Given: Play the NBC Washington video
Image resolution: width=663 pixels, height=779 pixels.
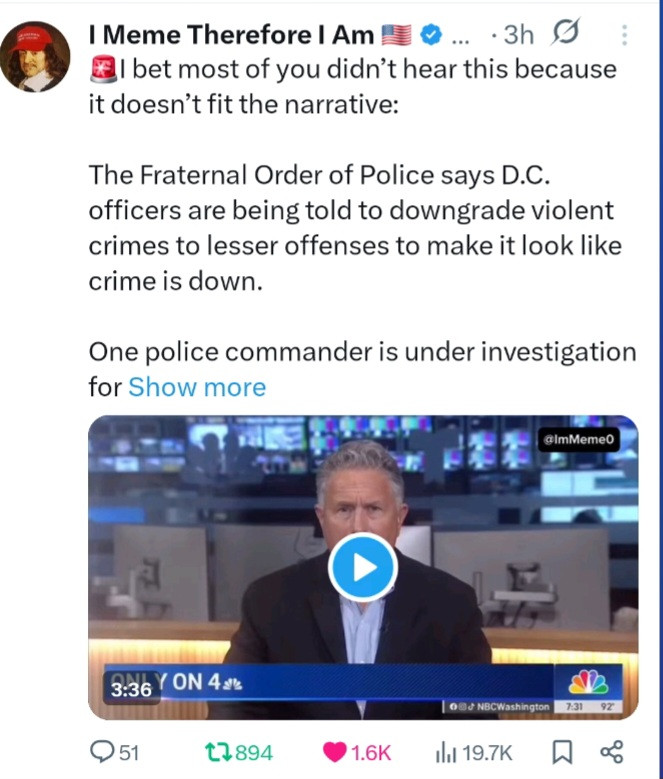Looking at the screenshot, I should [363, 568].
